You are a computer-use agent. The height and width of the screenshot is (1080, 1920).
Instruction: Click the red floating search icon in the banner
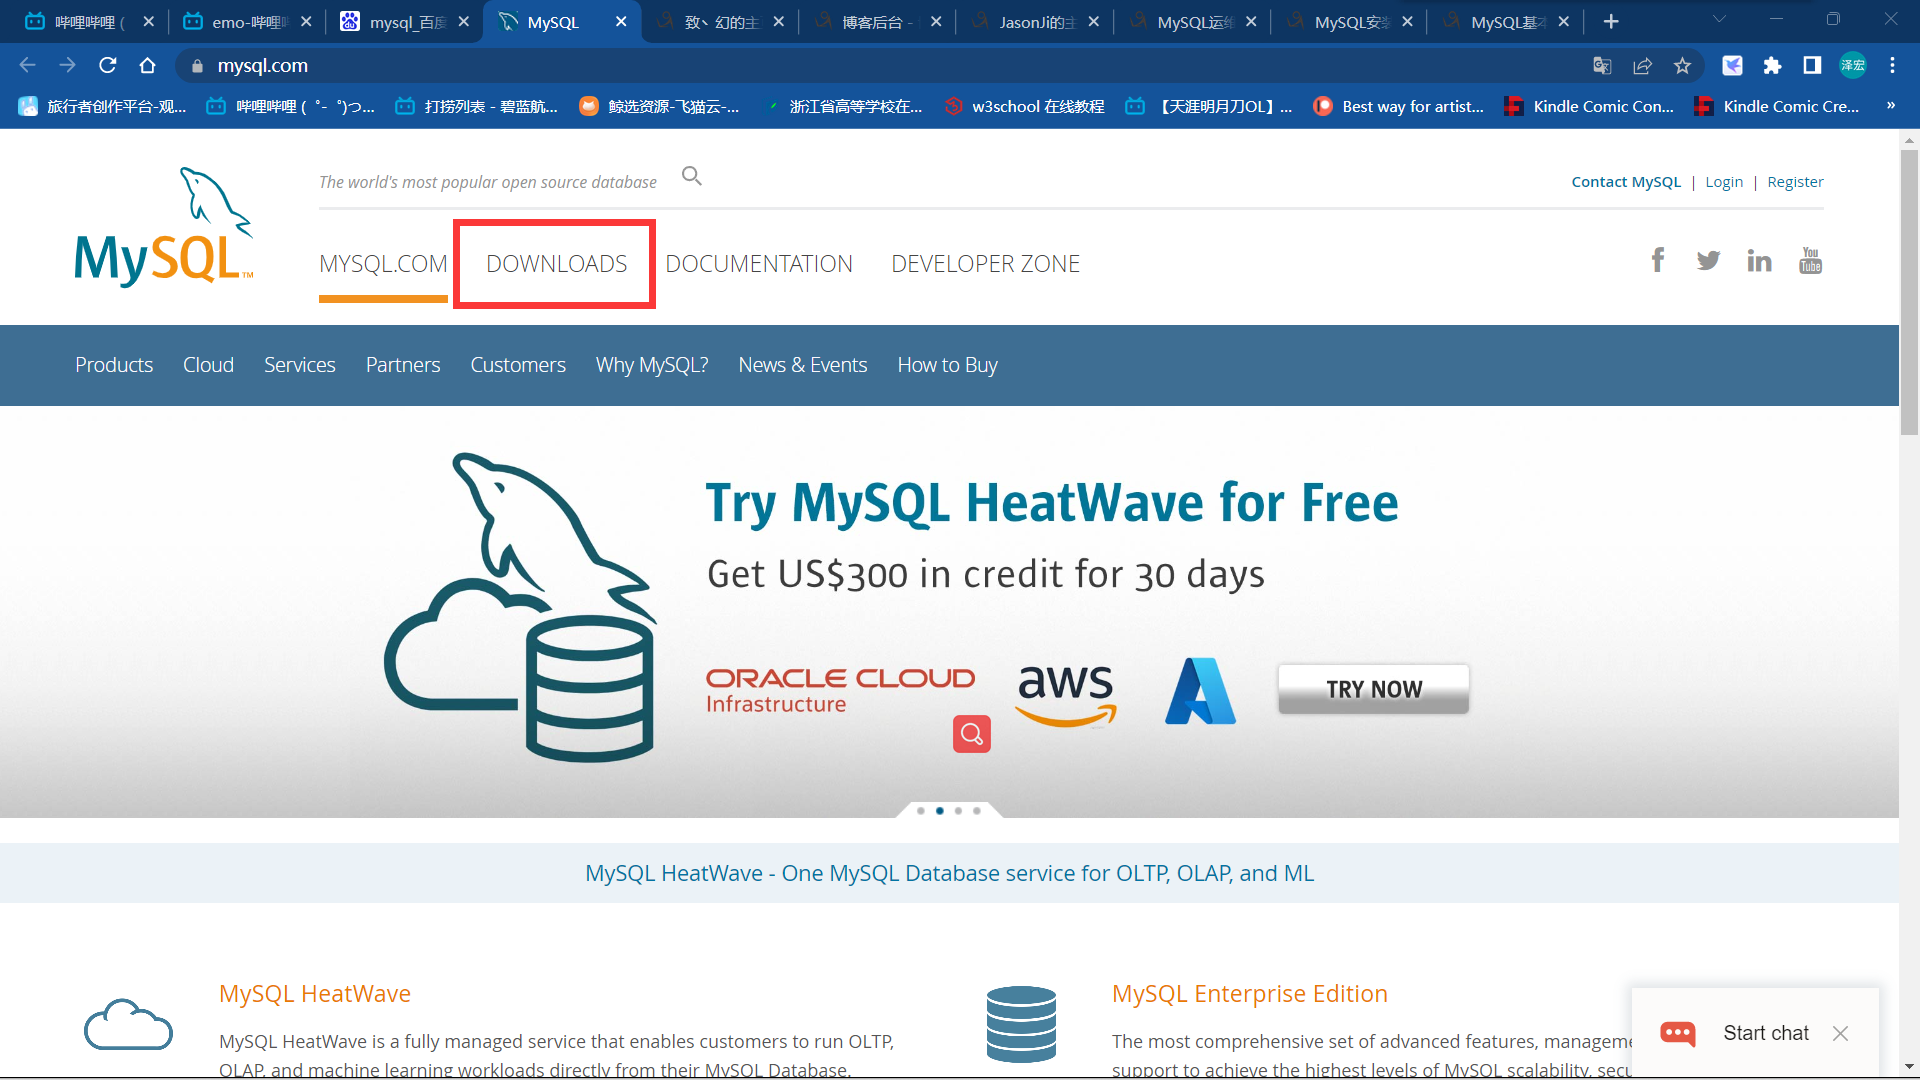coord(972,734)
